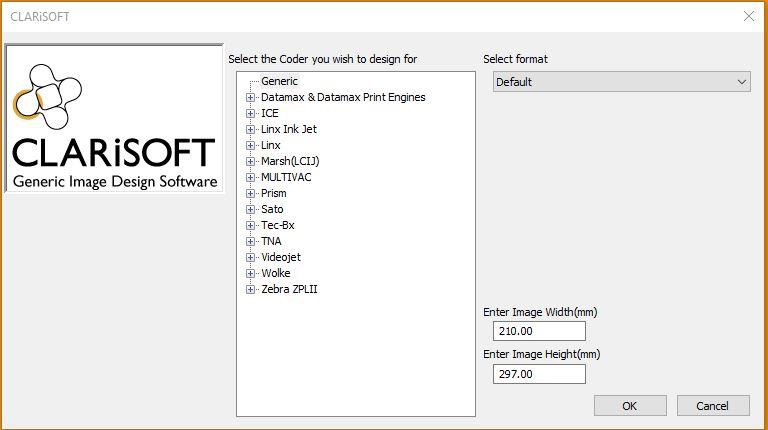
Task: Confirm with the OK button
Action: (629, 406)
